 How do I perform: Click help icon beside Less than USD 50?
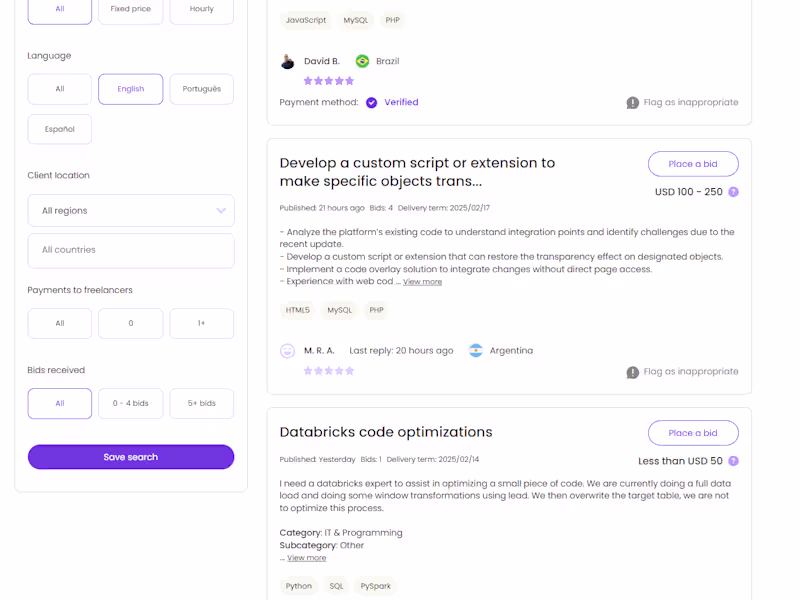point(733,461)
